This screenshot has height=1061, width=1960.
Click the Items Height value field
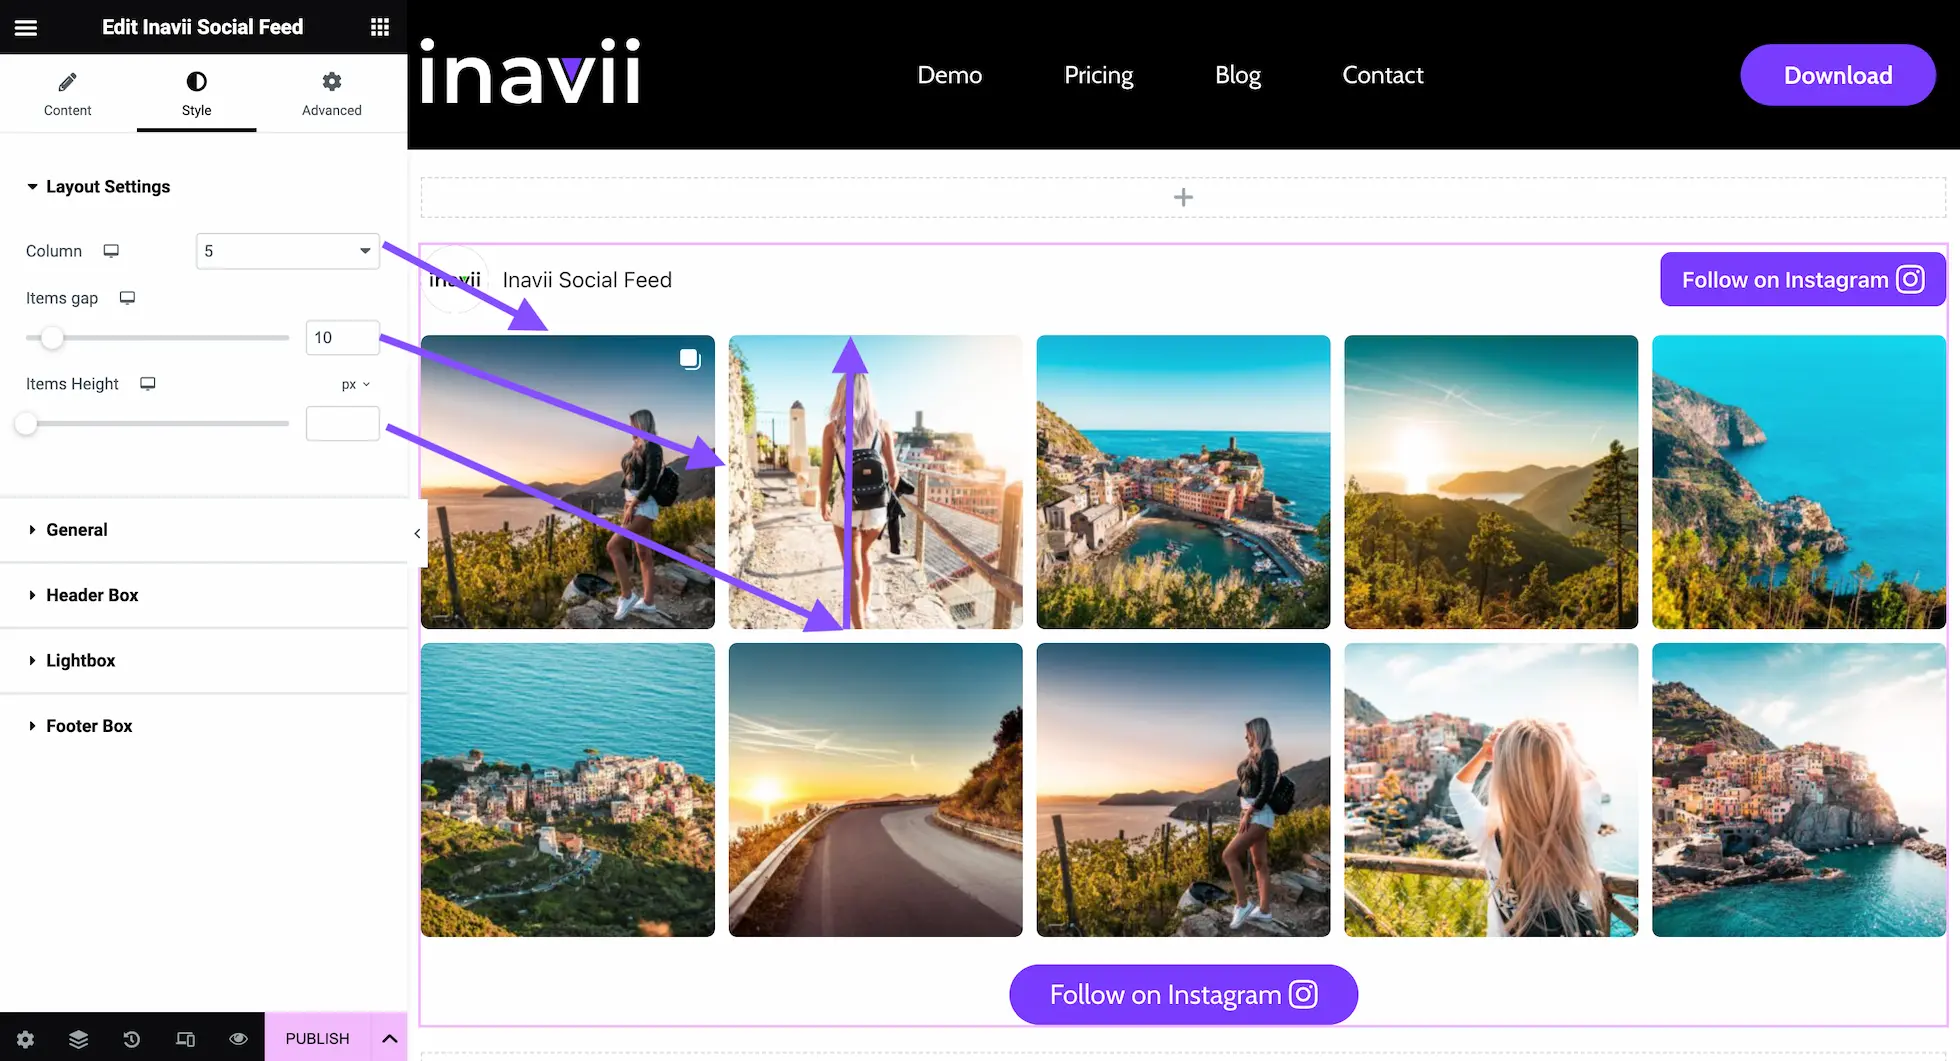click(342, 424)
